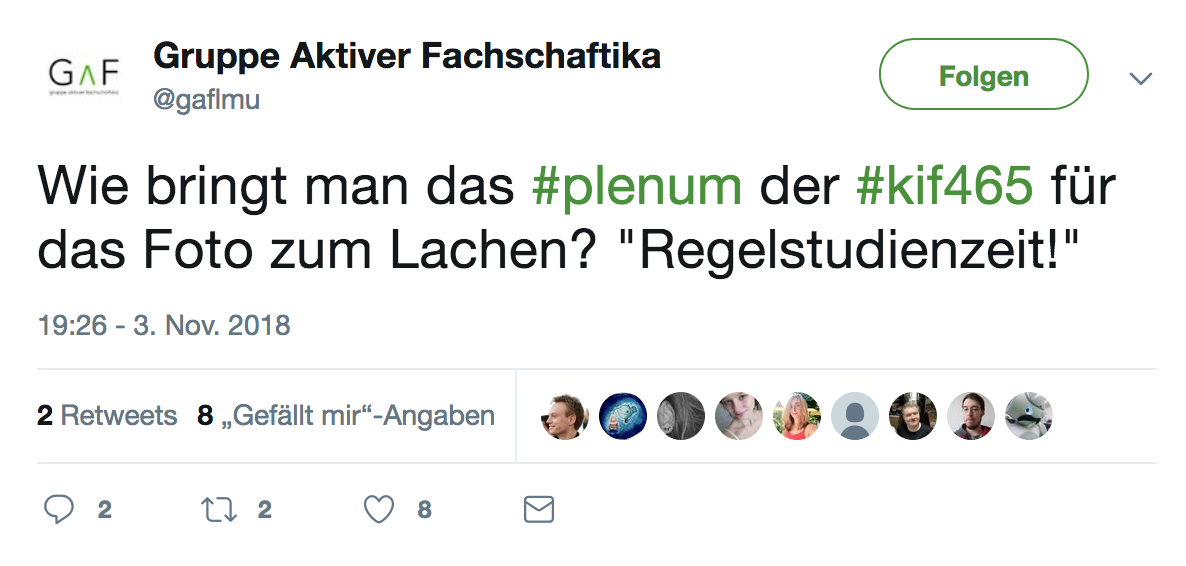Open the #kif465 hashtag
The image size is (1186, 566).
(945, 187)
